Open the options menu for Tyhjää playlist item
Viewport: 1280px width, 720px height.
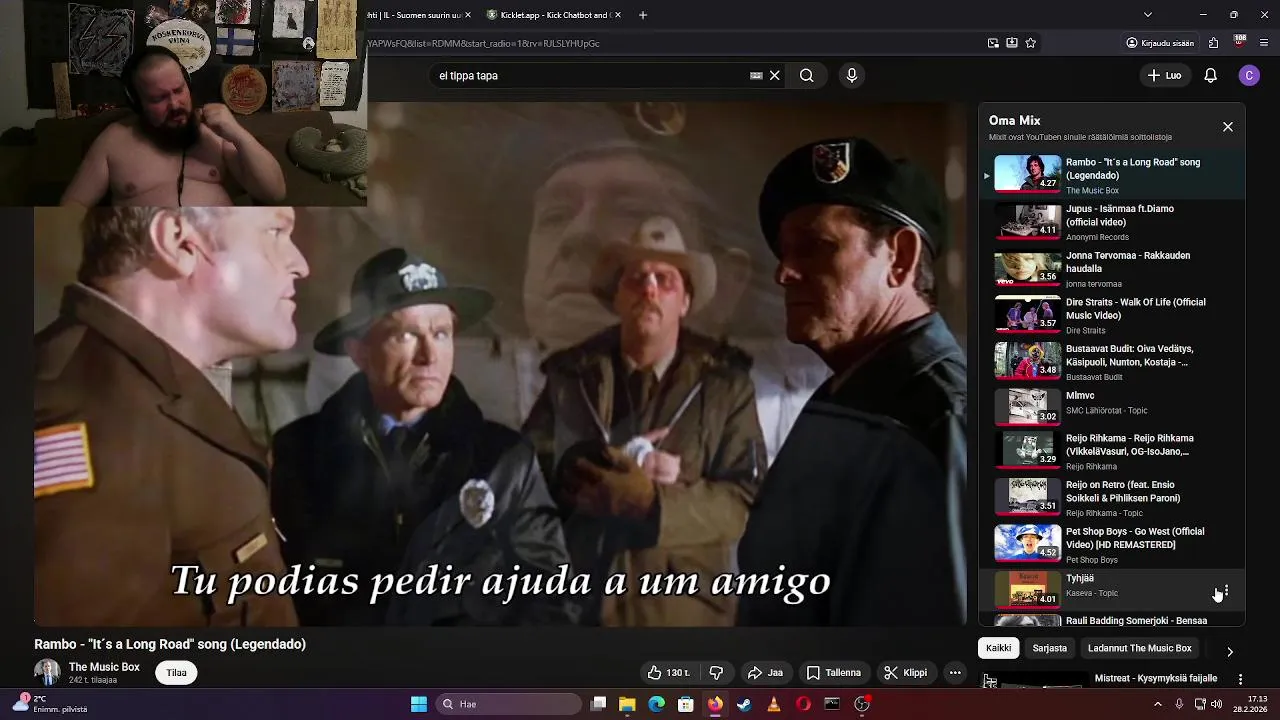(1226, 591)
